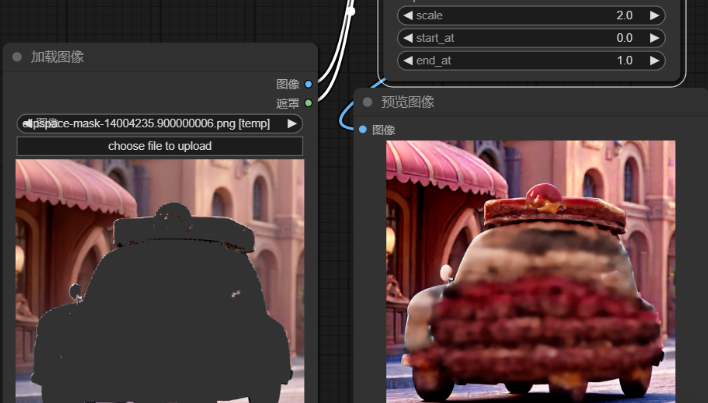This screenshot has width=708, height=403.
Task: Click the scale value field showing 2.0
Action: [x=531, y=15]
